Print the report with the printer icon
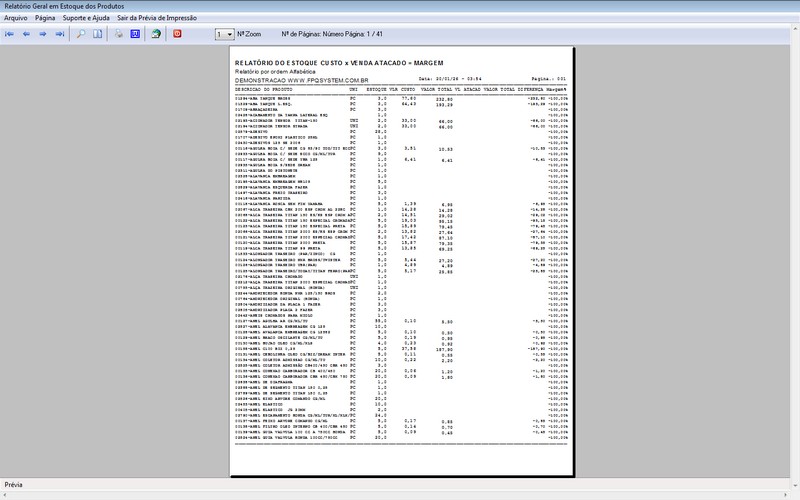 point(118,34)
